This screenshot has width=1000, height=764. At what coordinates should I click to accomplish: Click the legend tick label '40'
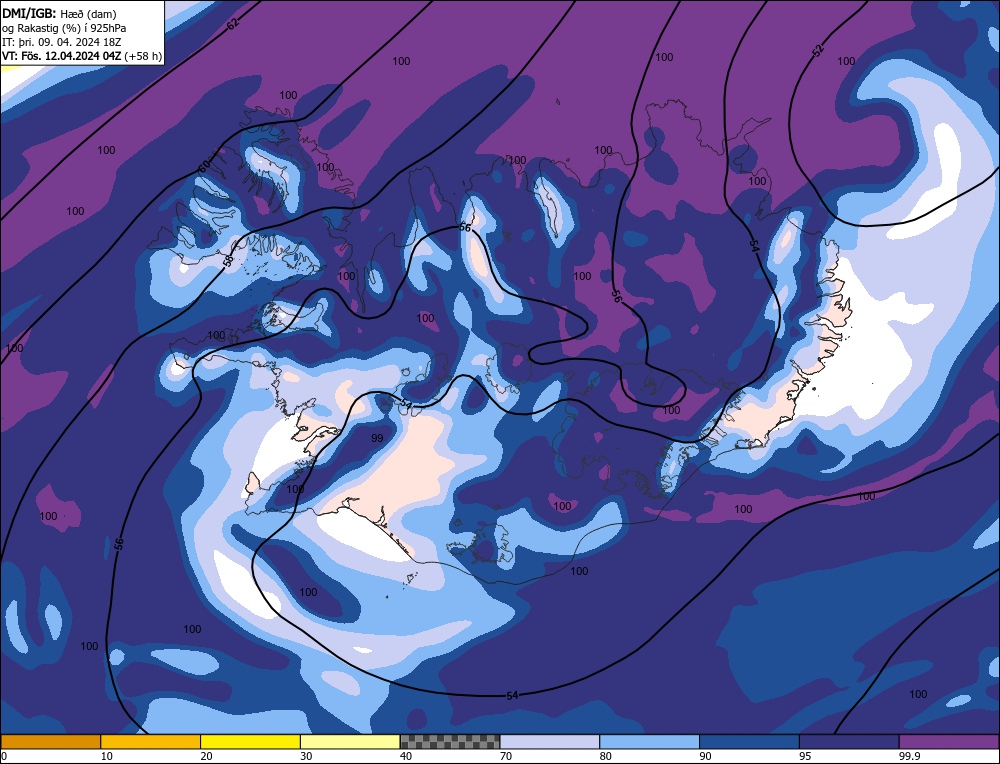406,756
